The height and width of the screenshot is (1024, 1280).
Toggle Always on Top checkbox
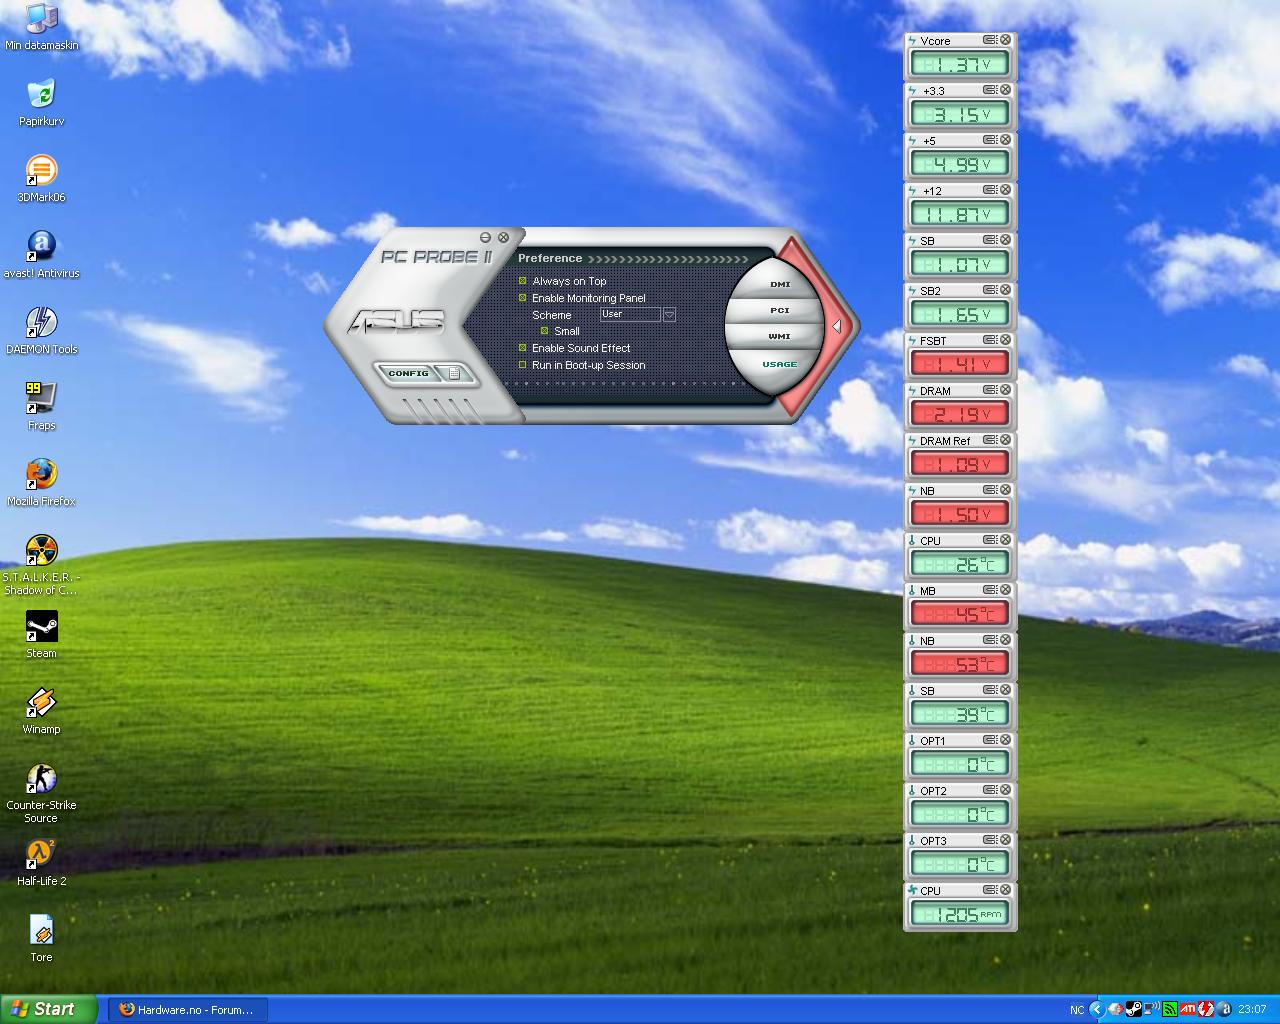(522, 281)
